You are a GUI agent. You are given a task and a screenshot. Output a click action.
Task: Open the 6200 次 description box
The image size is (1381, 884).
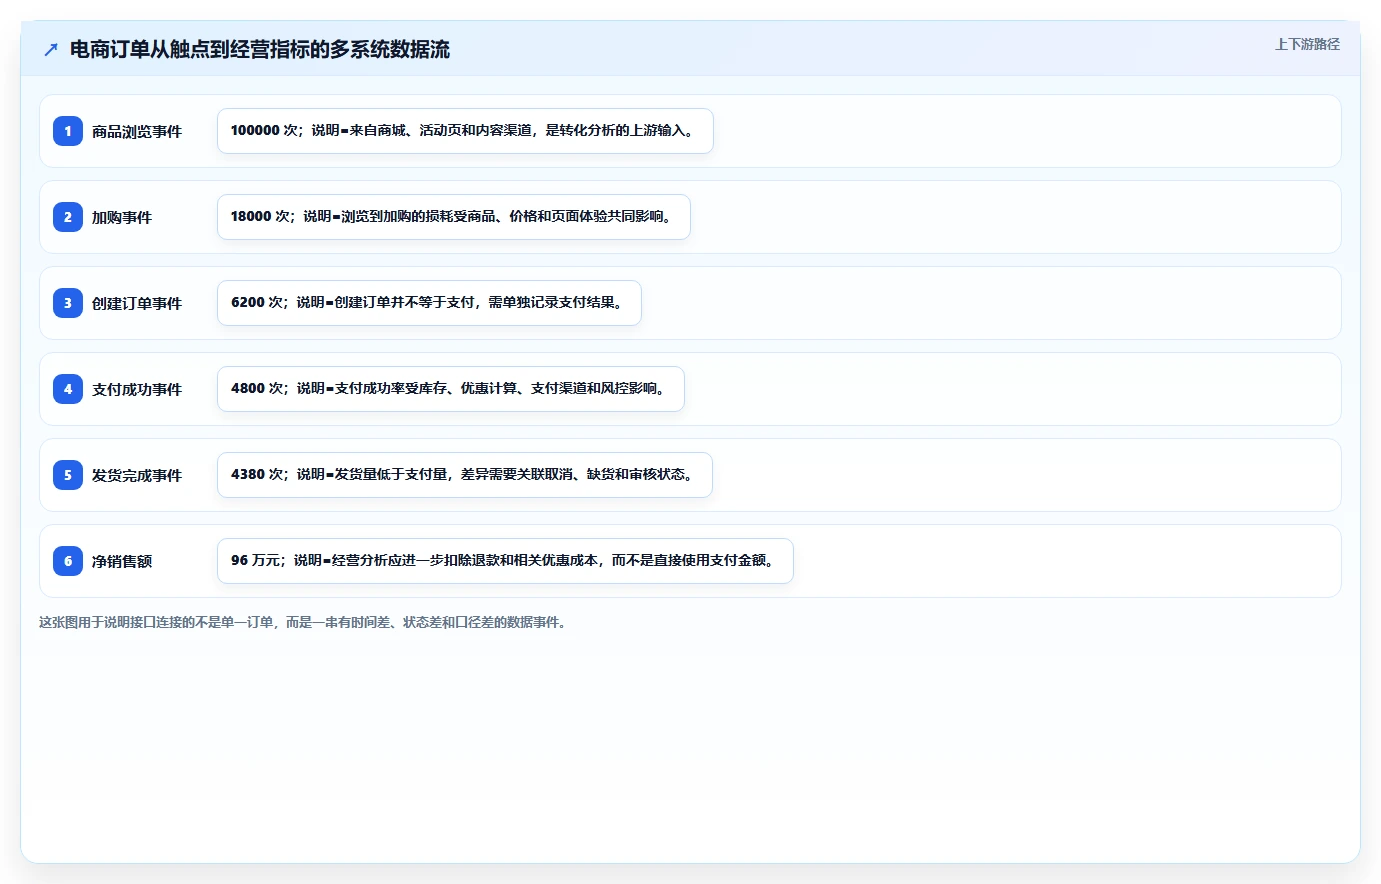[429, 303]
